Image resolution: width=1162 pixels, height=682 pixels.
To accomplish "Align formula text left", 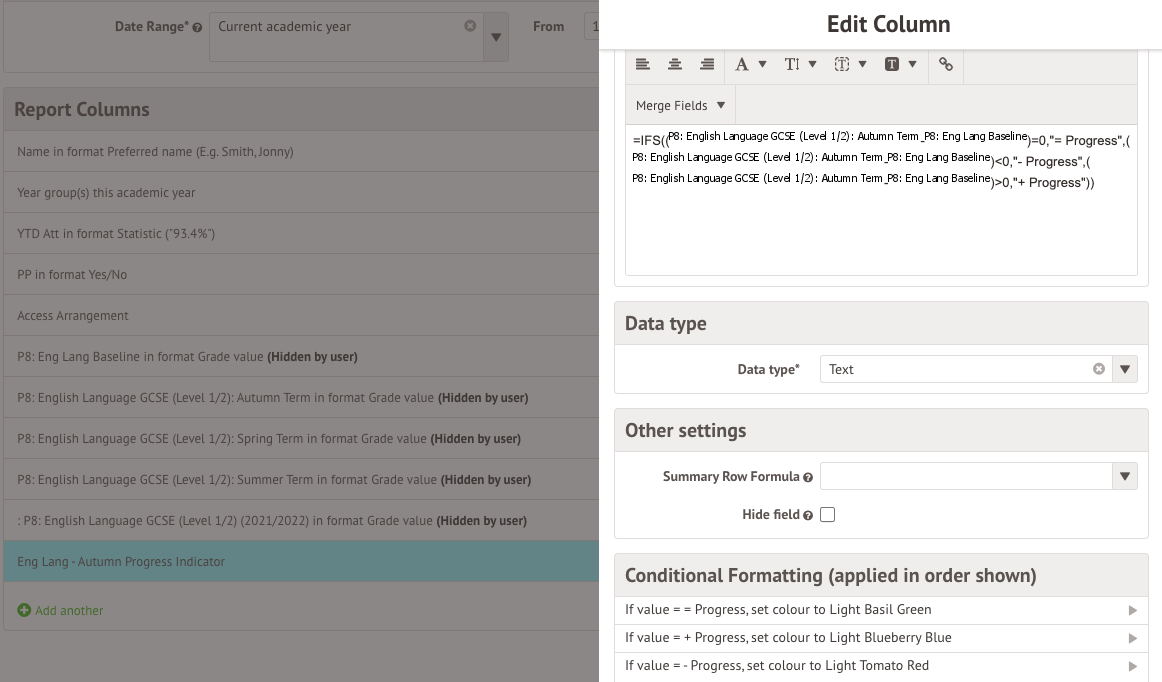I will pyautogui.click(x=643, y=63).
